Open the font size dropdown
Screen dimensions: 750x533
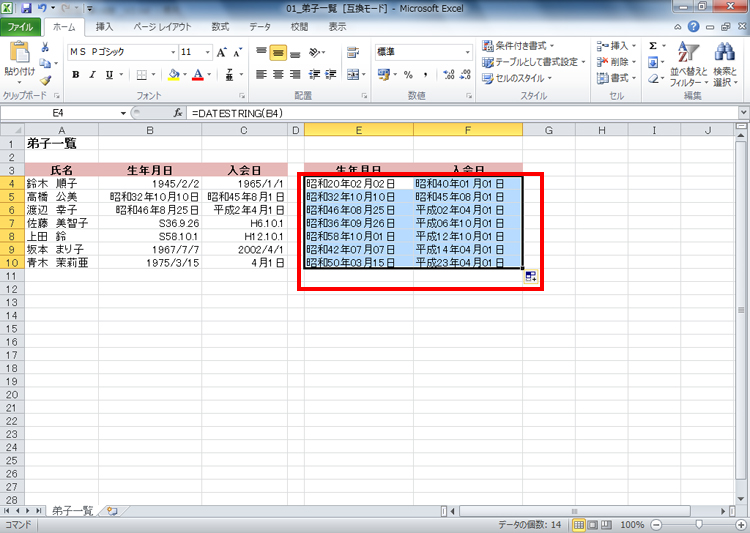(208, 52)
